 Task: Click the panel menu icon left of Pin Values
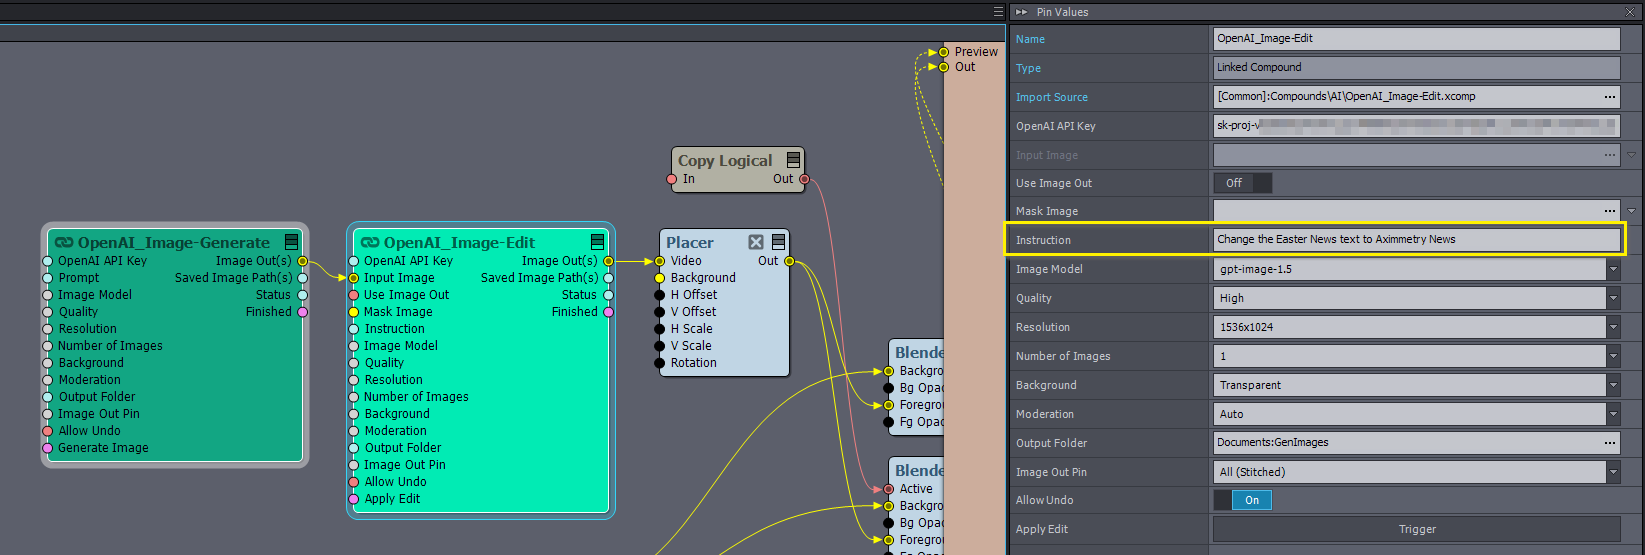coord(998,12)
